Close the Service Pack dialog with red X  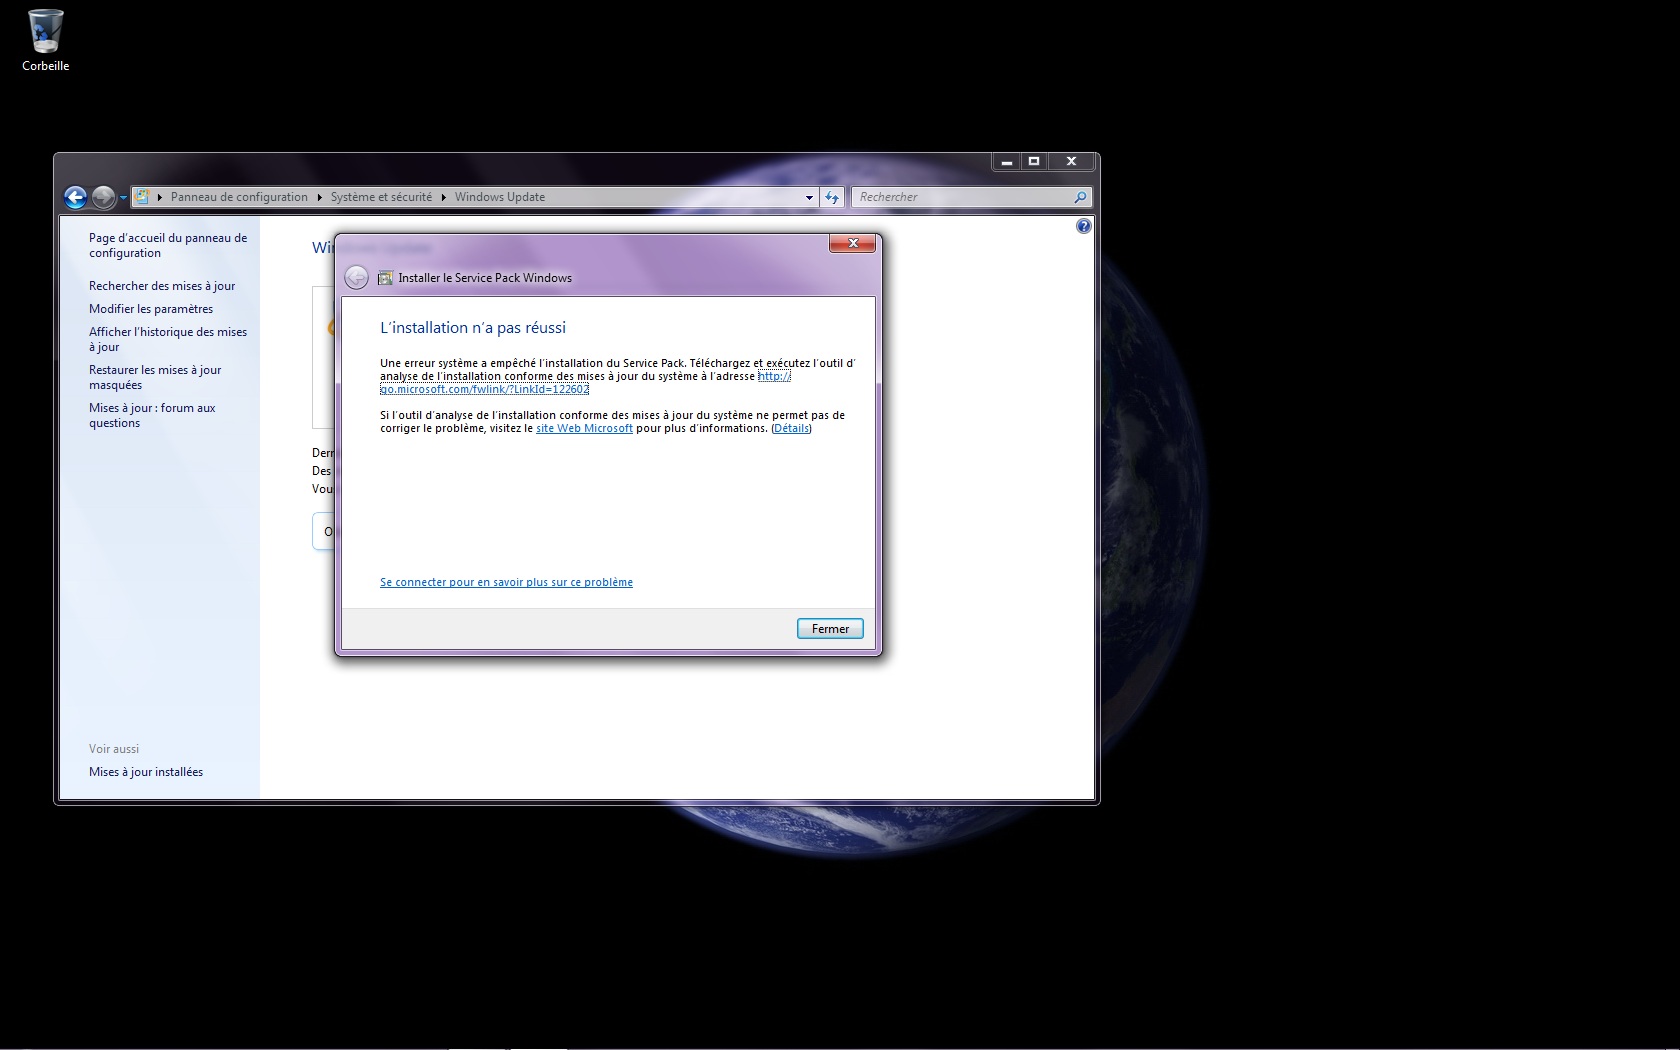pyautogui.click(x=853, y=243)
